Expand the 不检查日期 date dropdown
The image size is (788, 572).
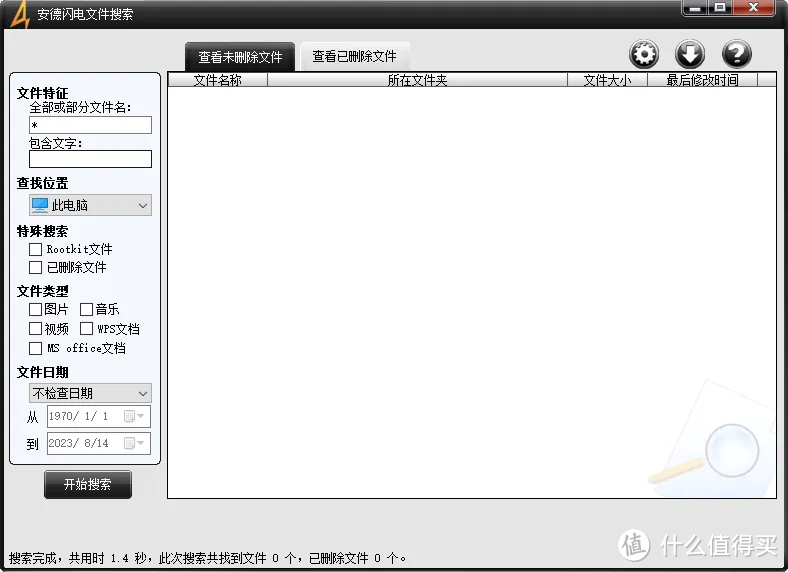90,393
